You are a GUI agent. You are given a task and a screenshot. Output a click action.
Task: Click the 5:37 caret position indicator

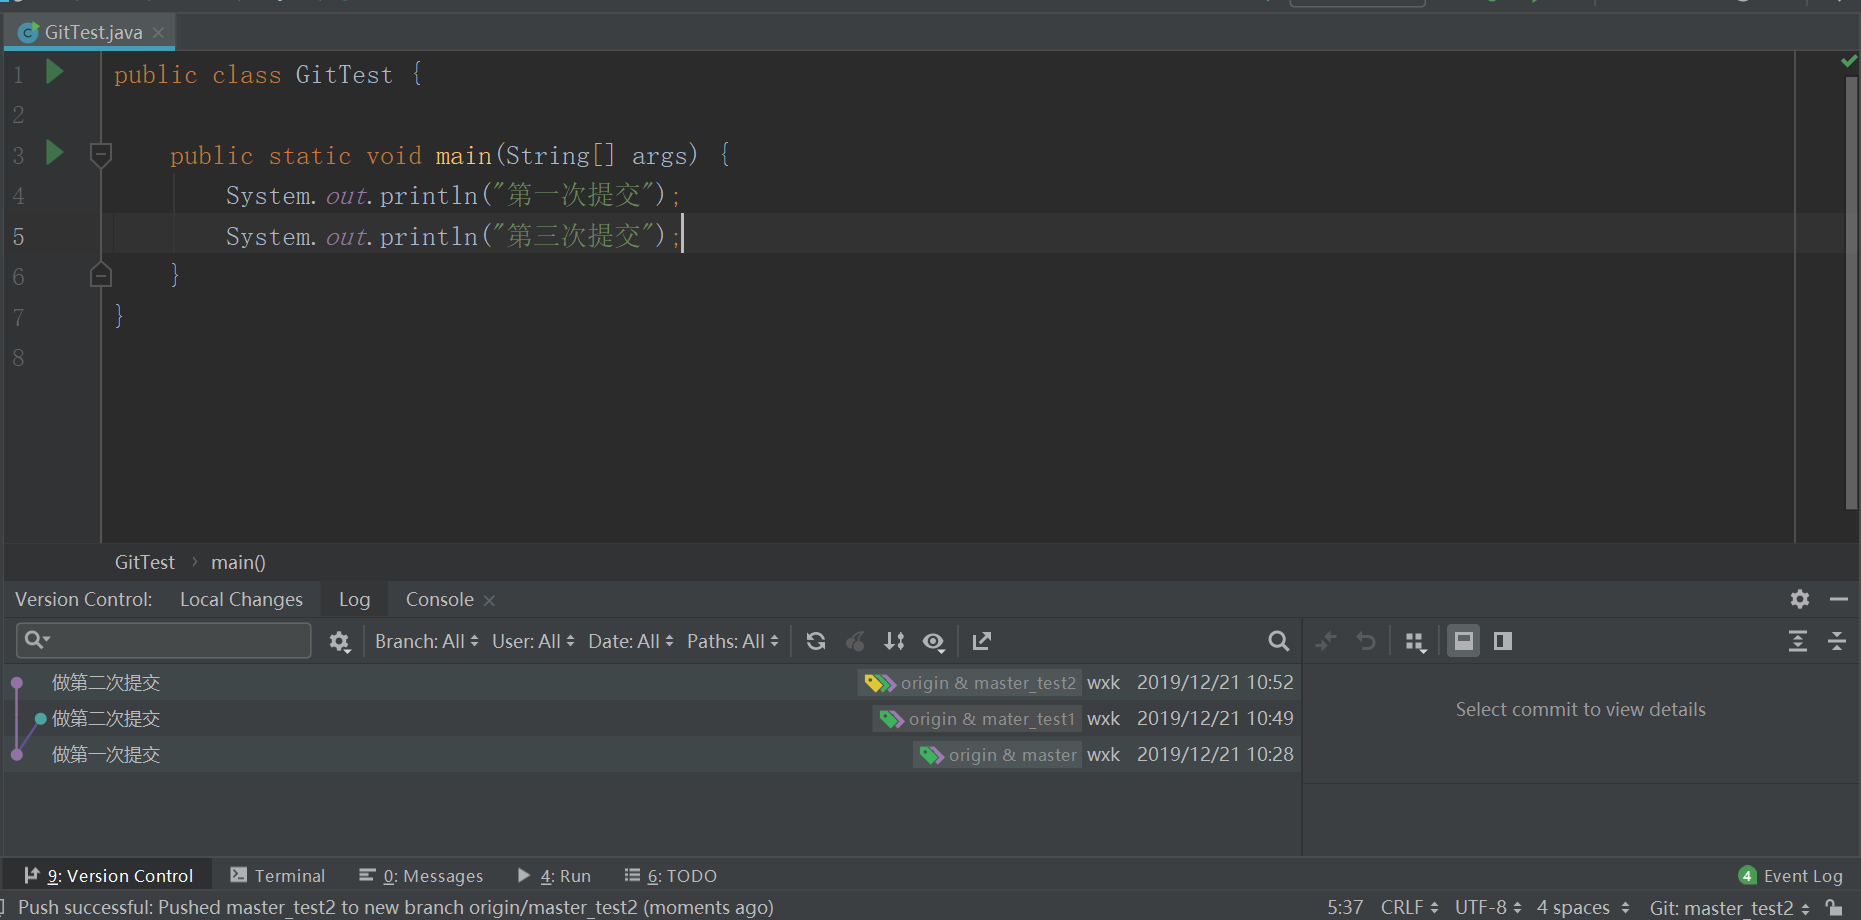tap(1345, 906)
